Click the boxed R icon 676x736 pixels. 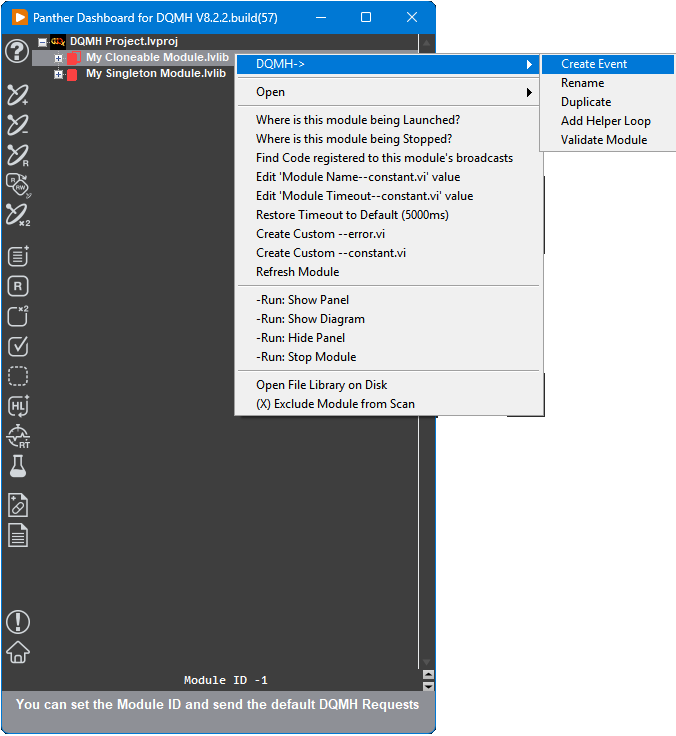click(18, 286)
